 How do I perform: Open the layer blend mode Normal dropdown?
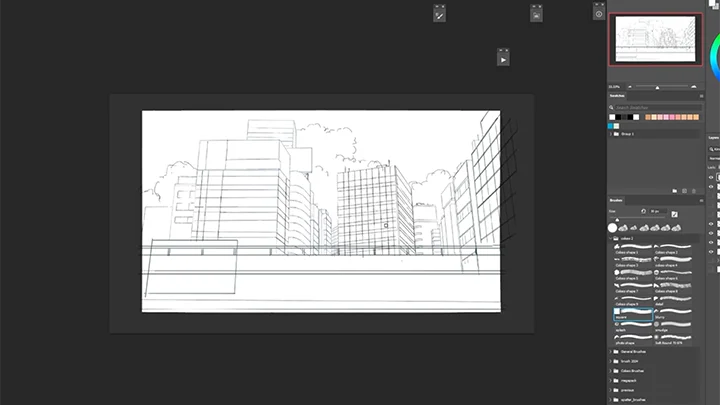(714, 158)
